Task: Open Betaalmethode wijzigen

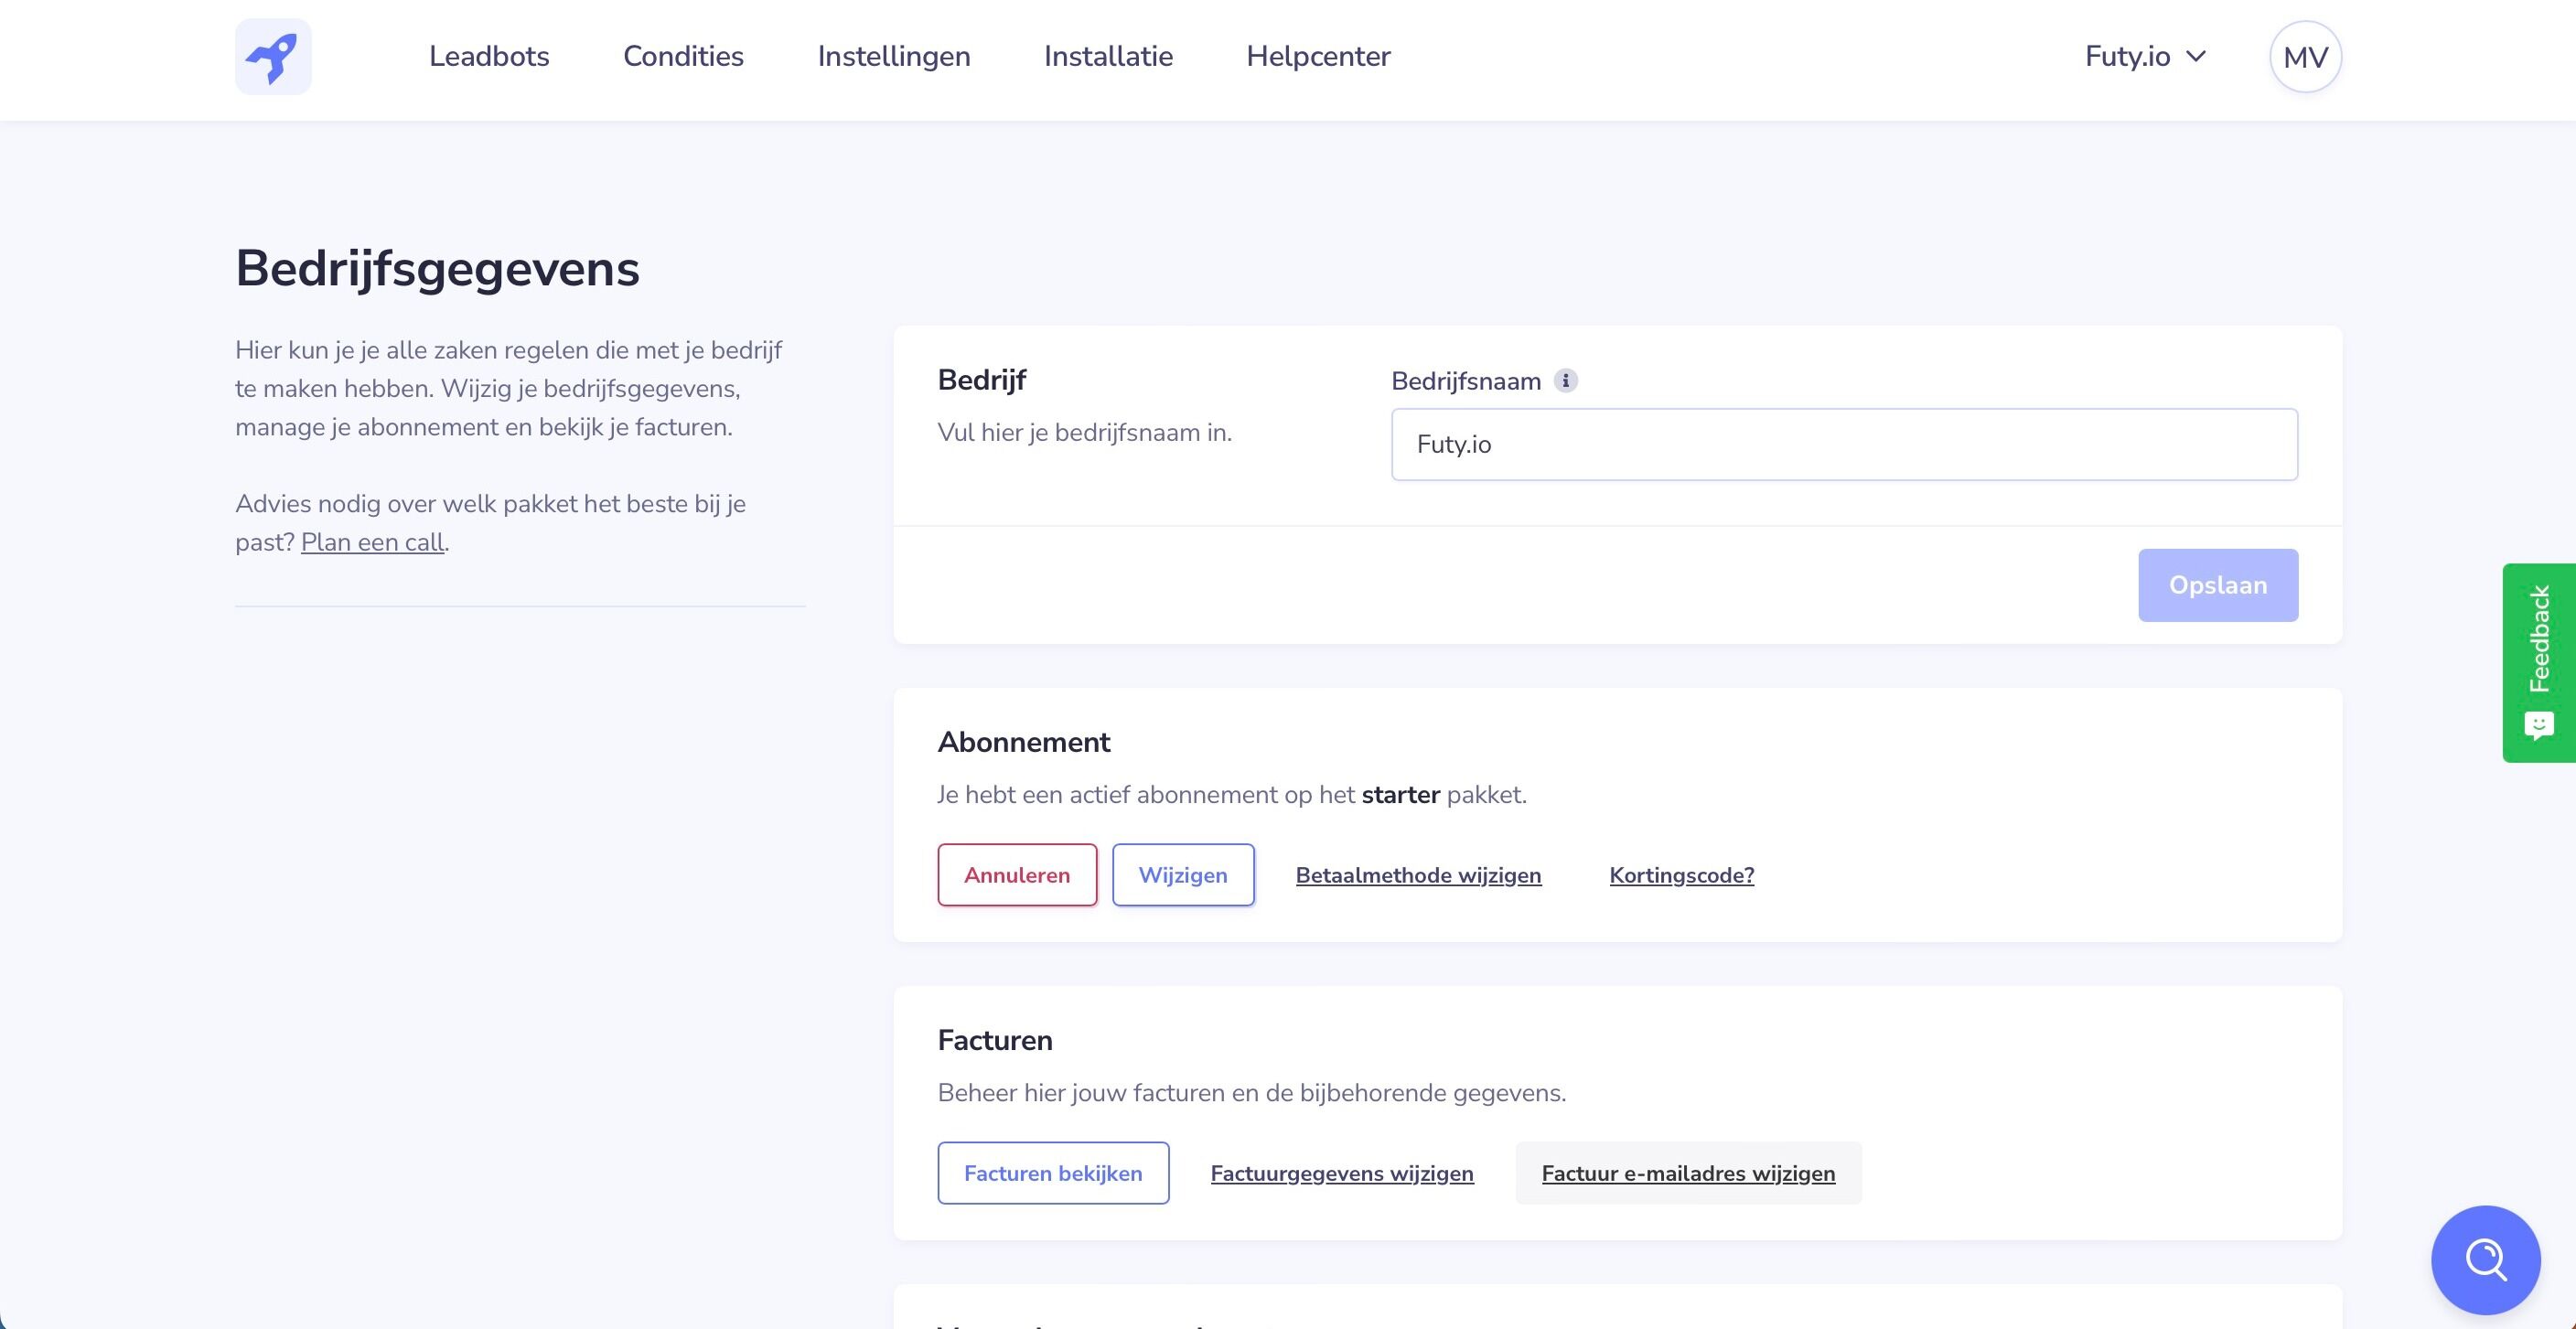Action: coord(1418,874)
